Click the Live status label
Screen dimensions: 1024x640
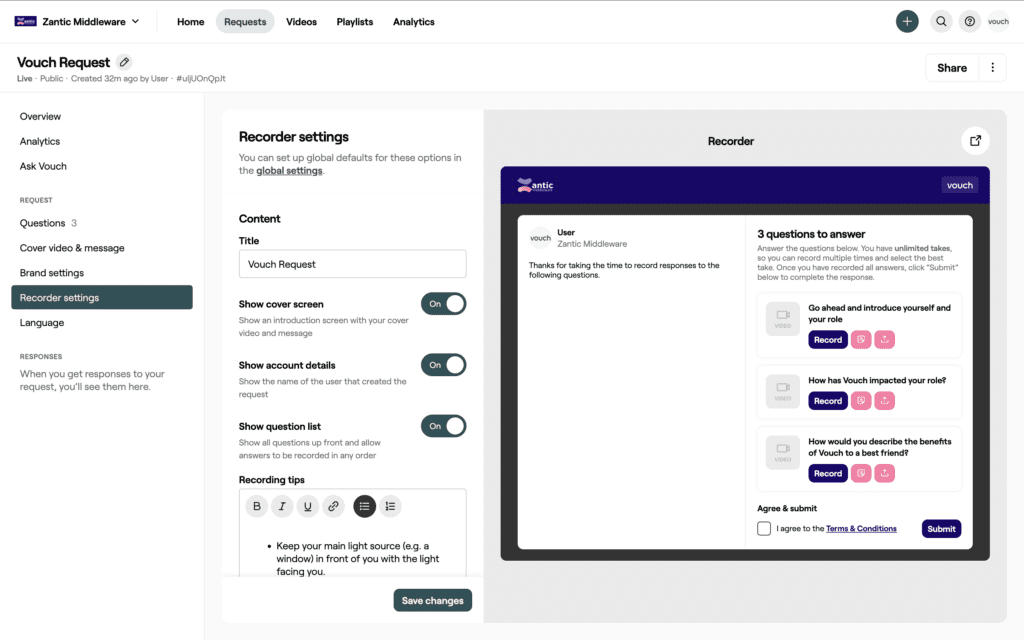pos(25,78)
